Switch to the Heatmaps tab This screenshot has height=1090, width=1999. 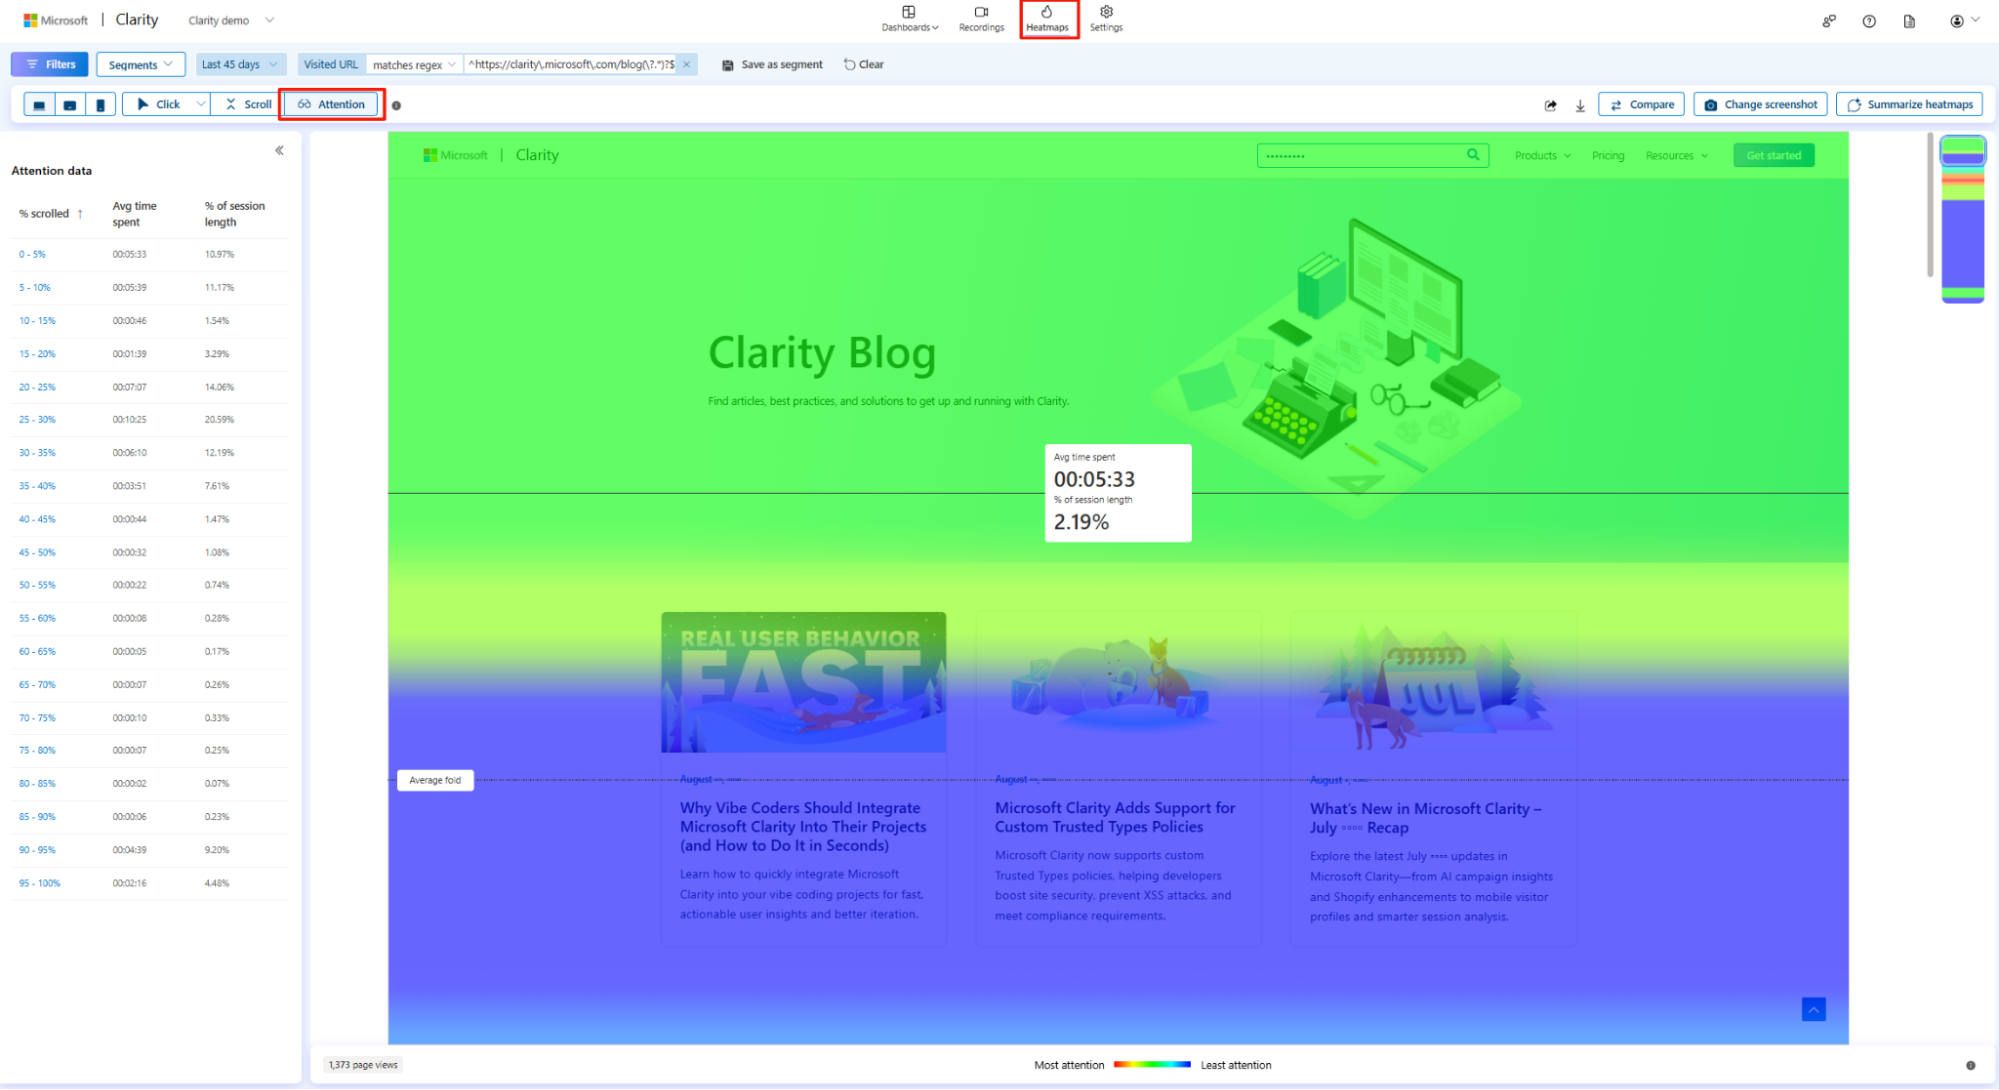pyautogui.click(x=1047, y=19)
